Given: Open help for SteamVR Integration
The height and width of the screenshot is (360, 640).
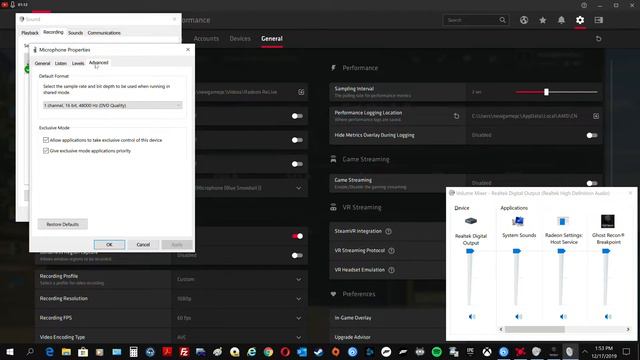Looking at the screenshot, I should pos(389,231).
